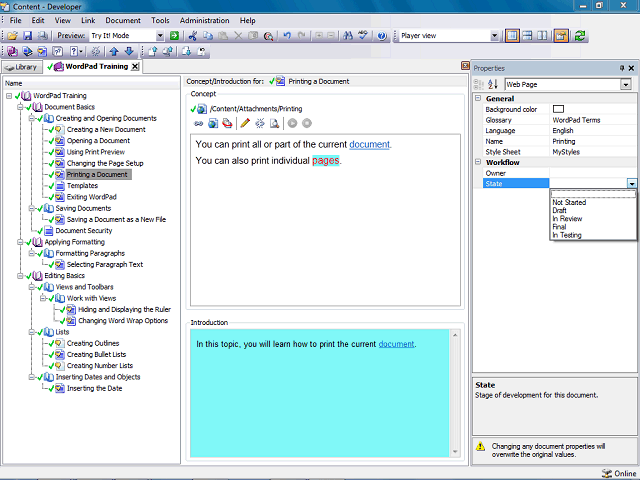Pin the Properties panel
640x480 pixels.
[622, 68]
